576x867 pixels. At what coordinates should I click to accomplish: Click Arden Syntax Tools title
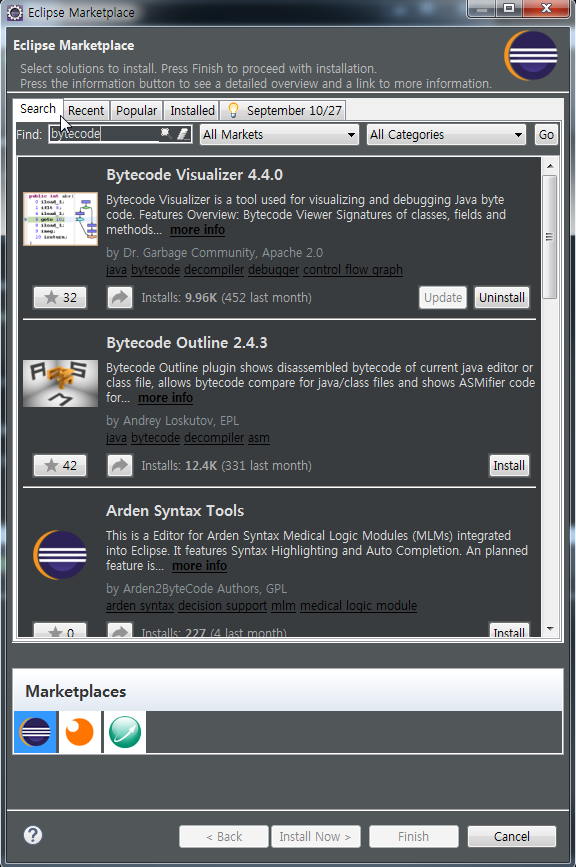(175, 511)
